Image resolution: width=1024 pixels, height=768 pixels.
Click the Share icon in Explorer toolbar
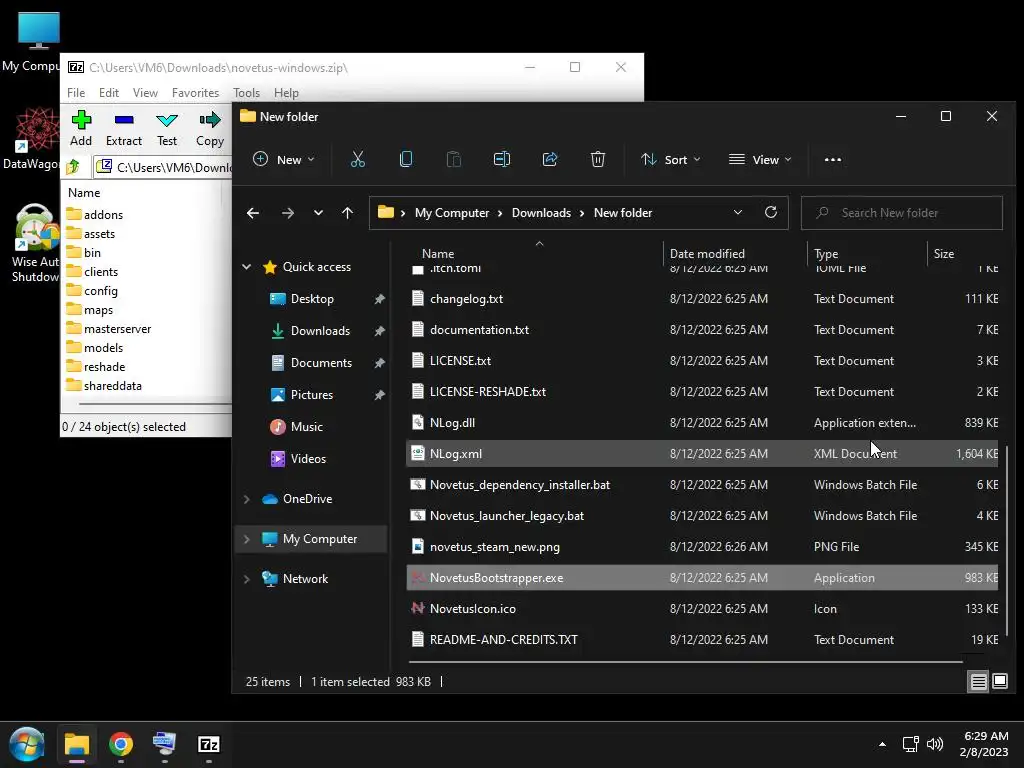[550, 159]
